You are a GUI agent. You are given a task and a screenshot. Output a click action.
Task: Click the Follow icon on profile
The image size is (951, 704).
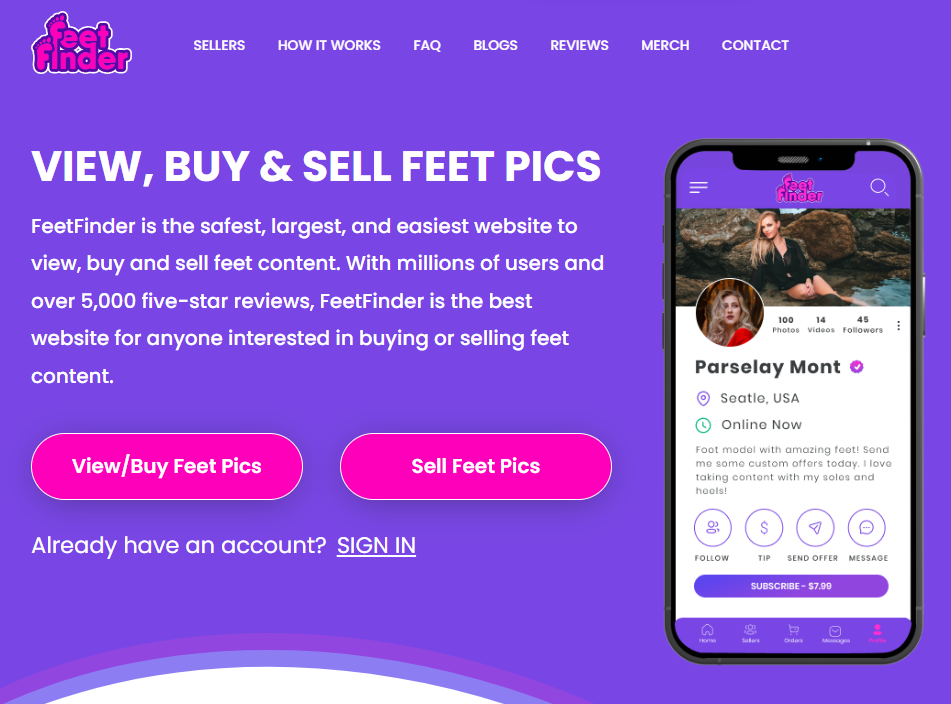[x=713, y=528]
